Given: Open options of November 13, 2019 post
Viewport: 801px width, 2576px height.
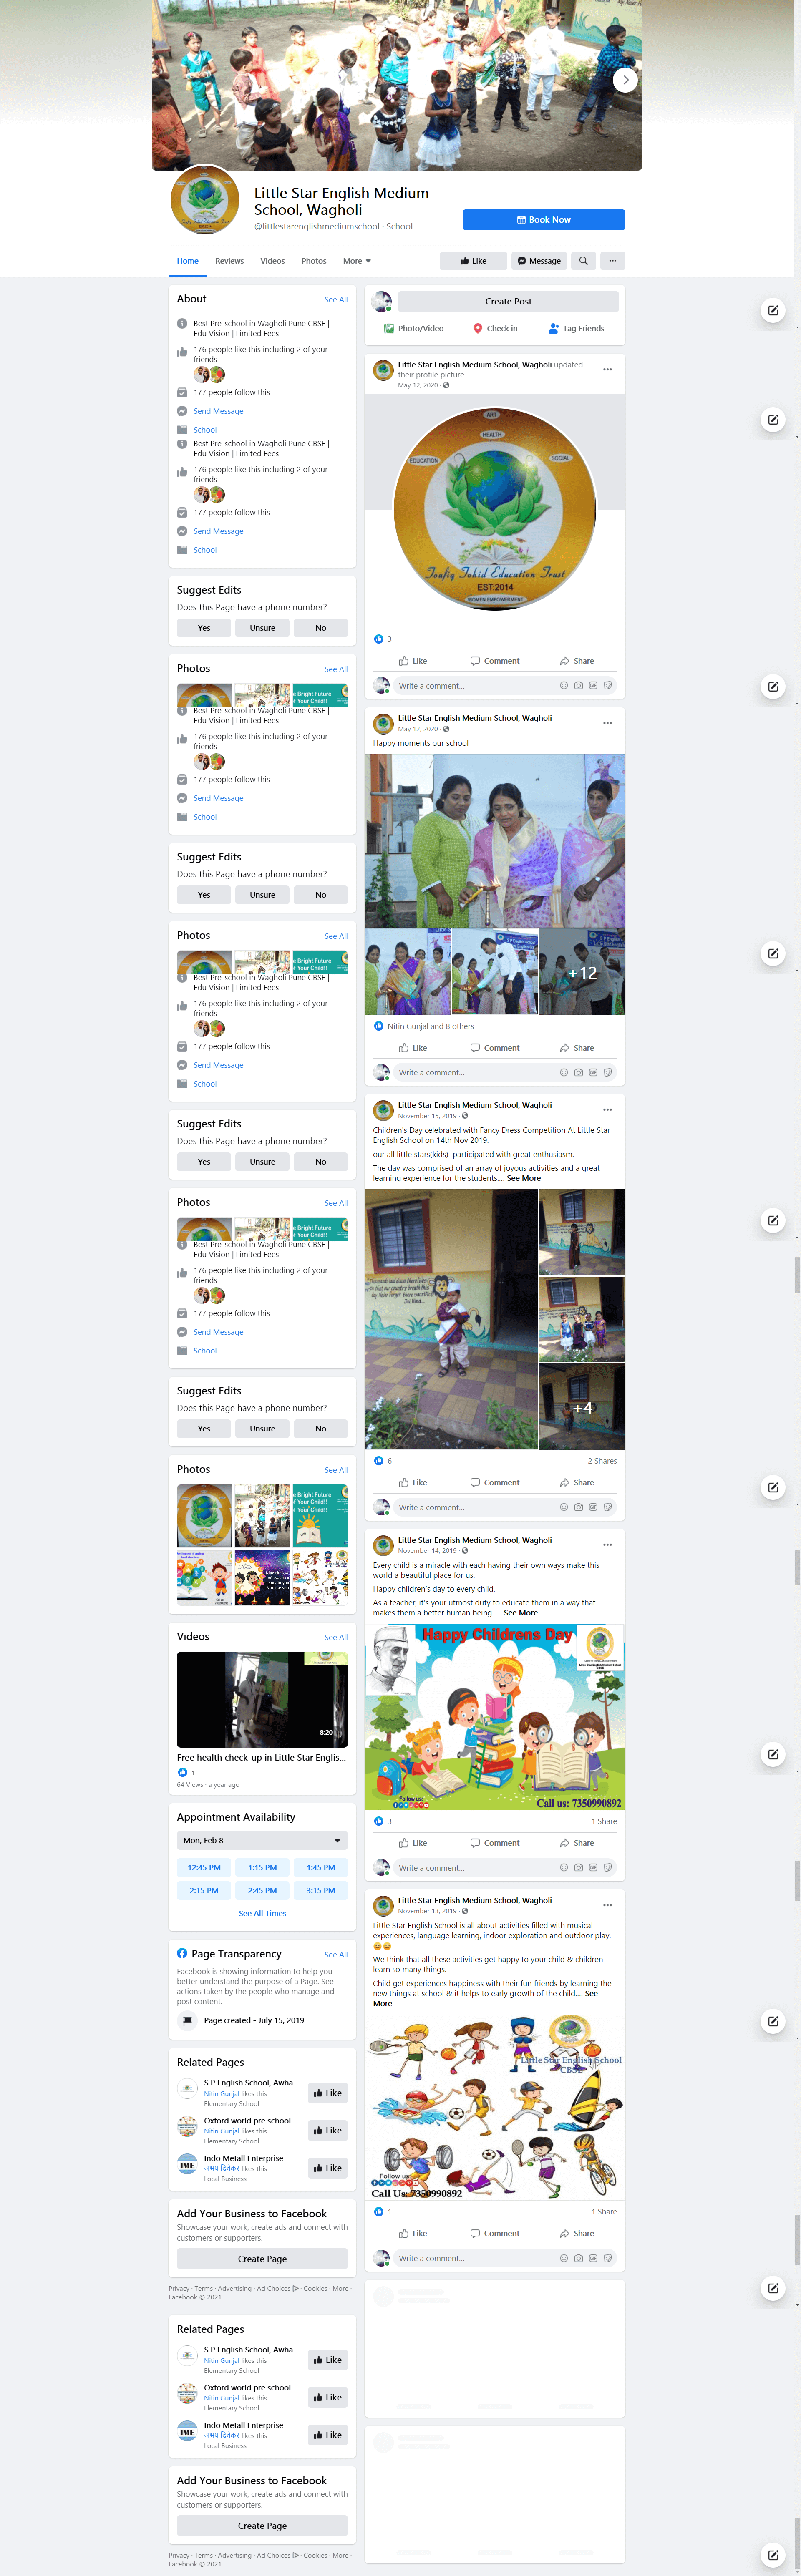Looking at the screenshot, I should [607, 1904].
